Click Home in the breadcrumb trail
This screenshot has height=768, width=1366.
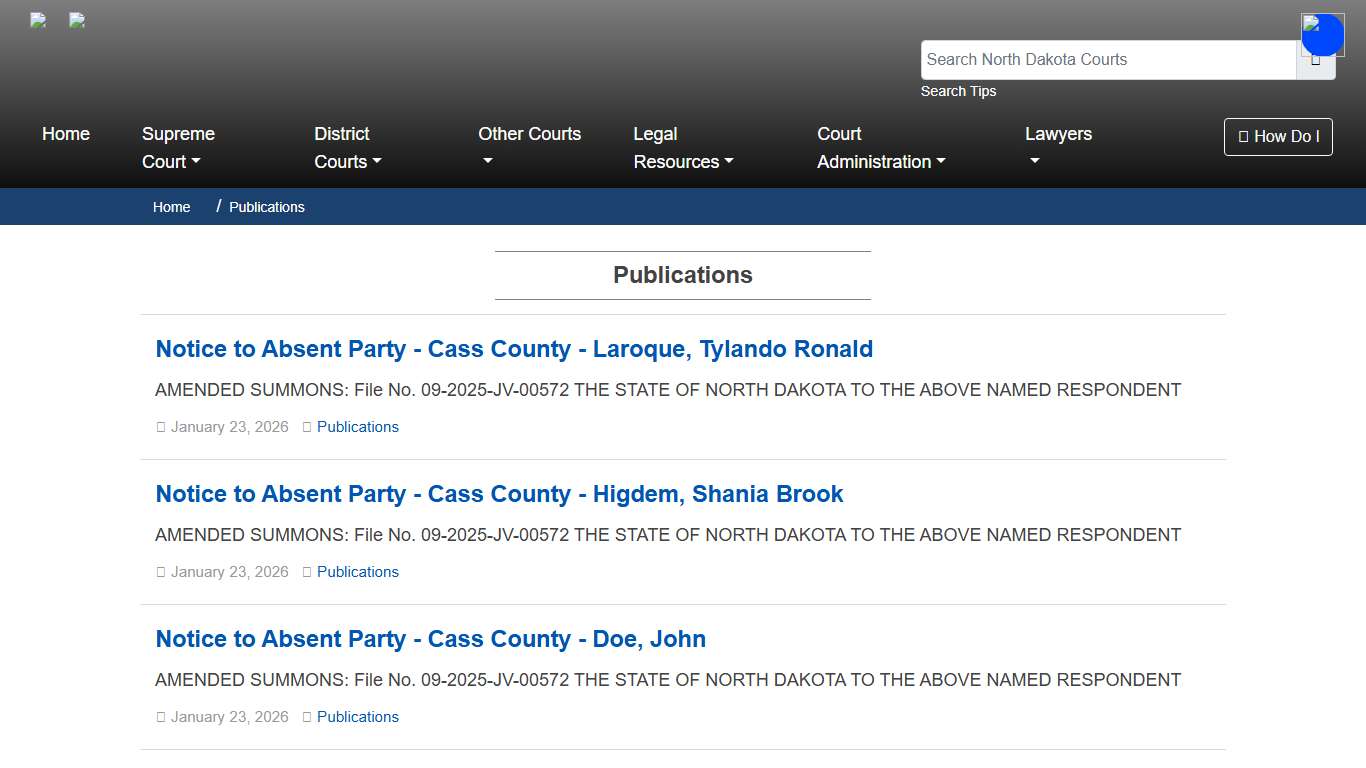(171, 207)
